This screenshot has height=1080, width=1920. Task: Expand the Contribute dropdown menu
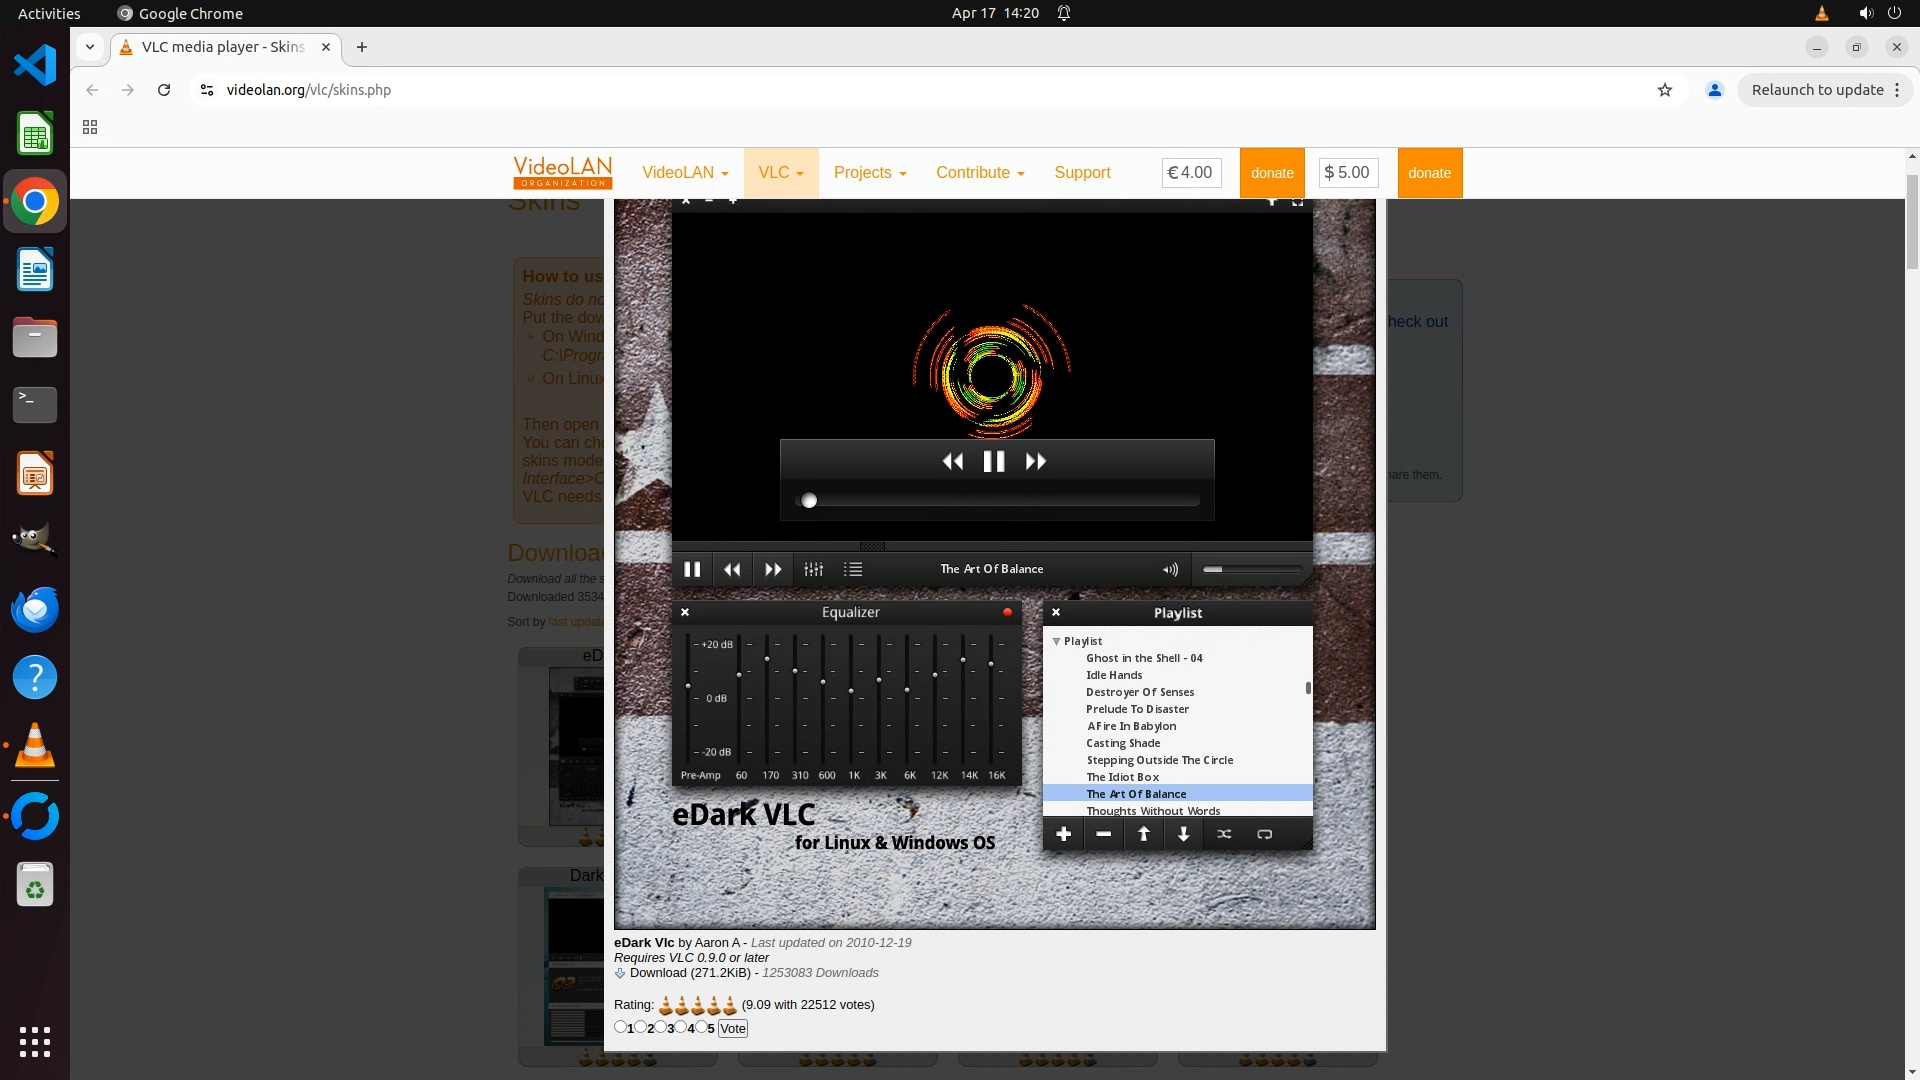tap(979, 173)
